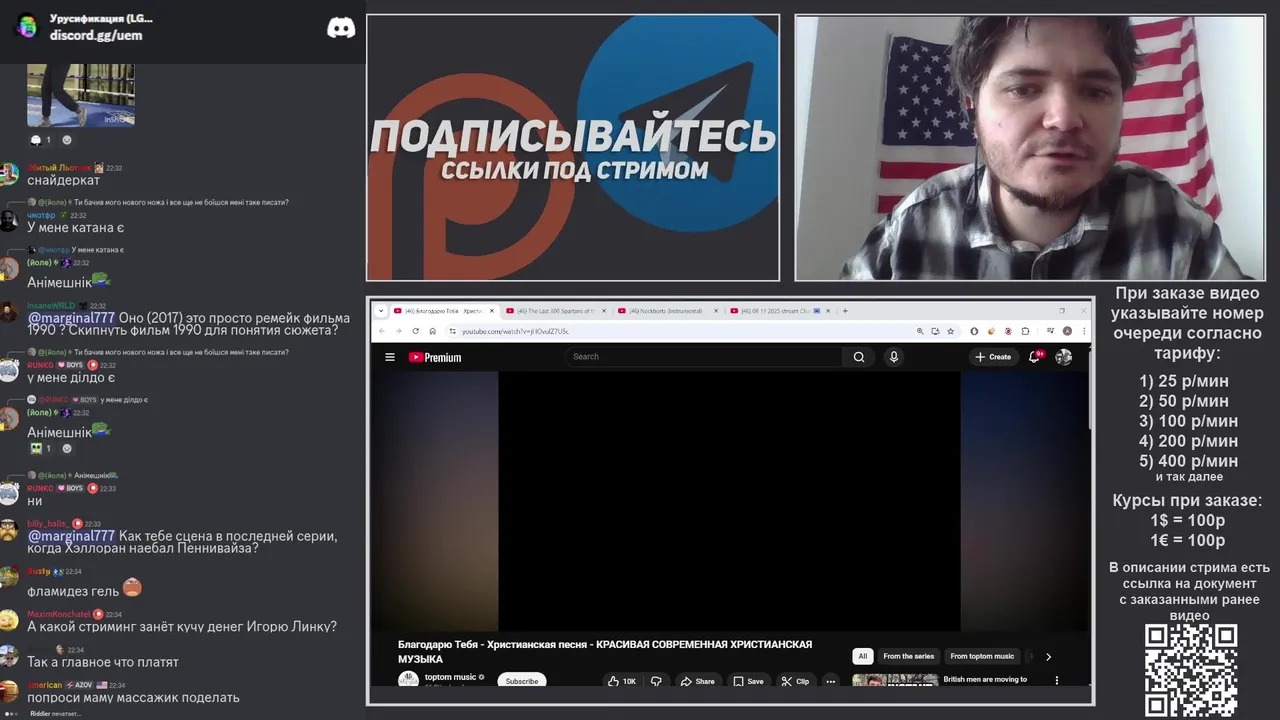Like the video (10K thumbs up)

tap(621, 681)
